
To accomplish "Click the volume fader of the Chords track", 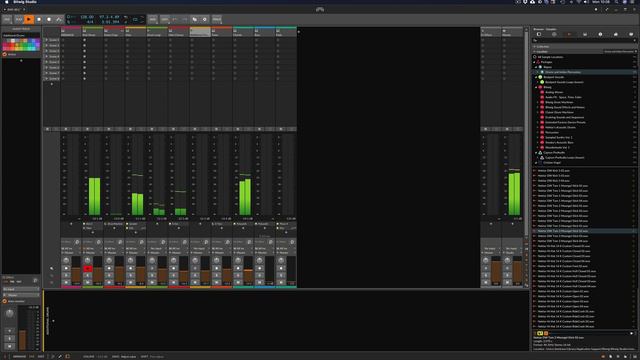I will coord(248,270).
